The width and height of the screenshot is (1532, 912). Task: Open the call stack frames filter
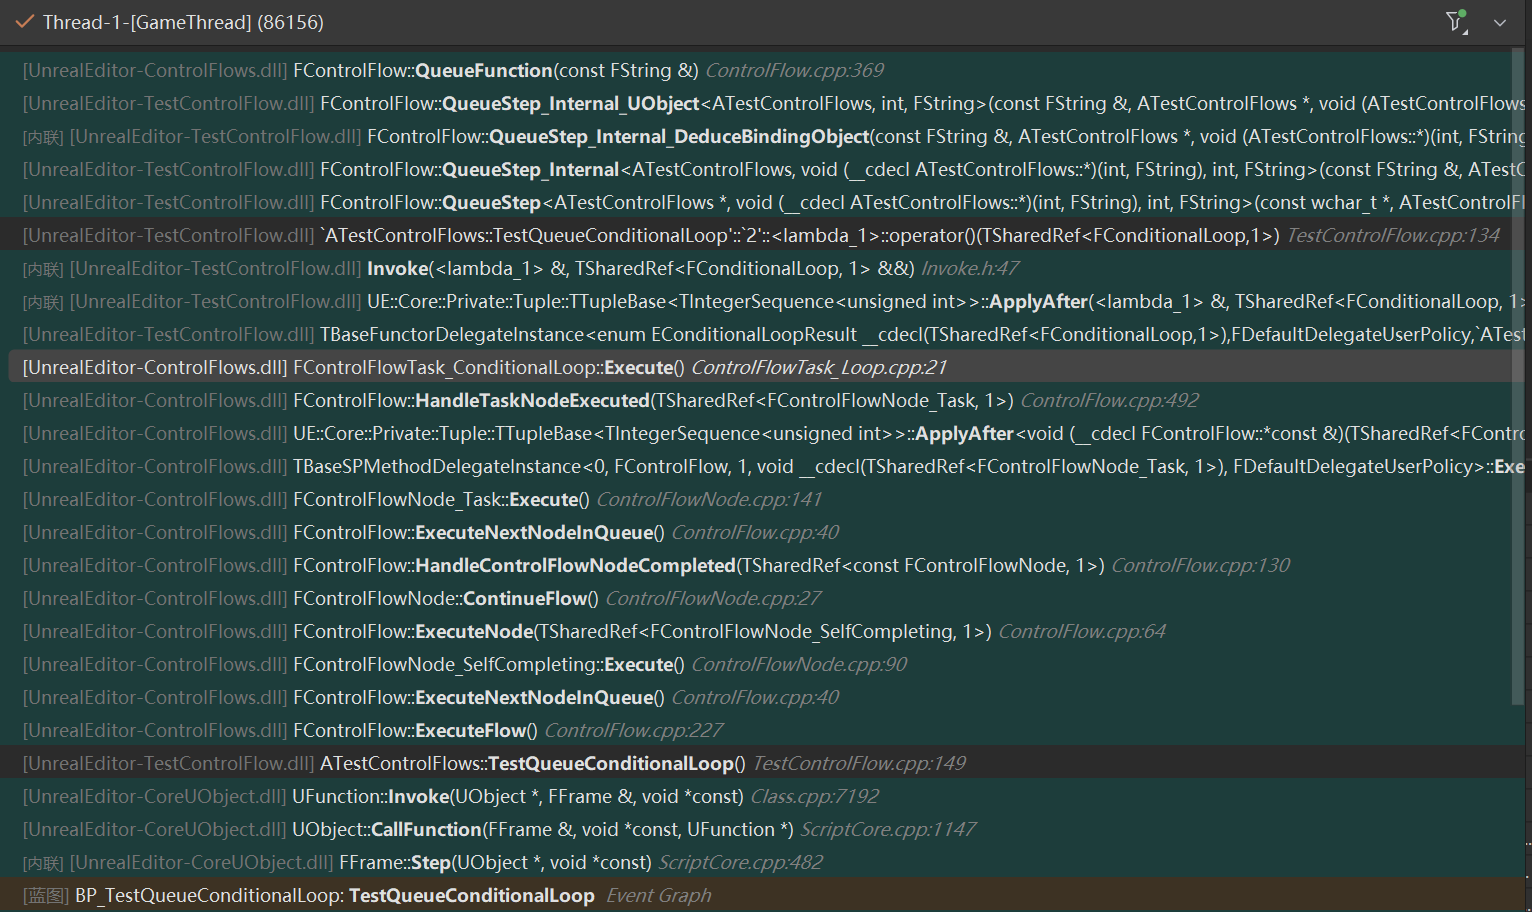pos(1456,22)
